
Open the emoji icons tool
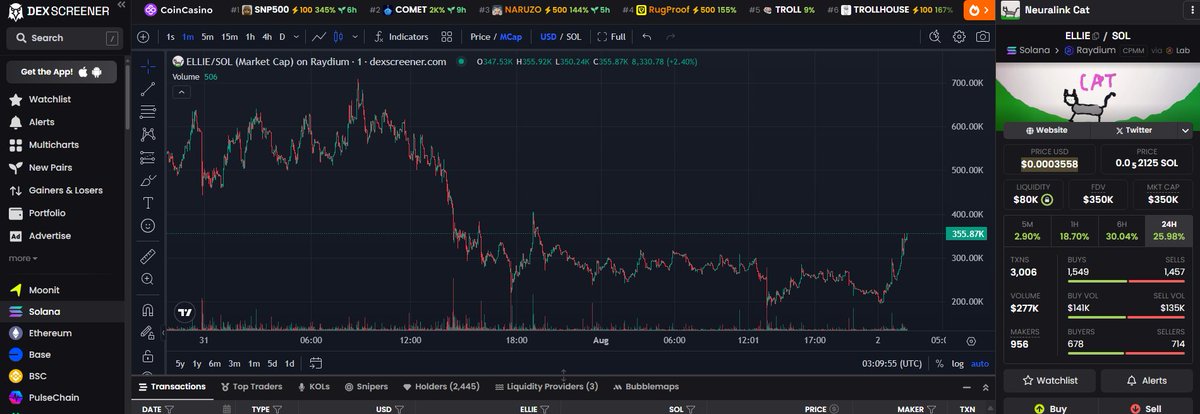(148, 226)
